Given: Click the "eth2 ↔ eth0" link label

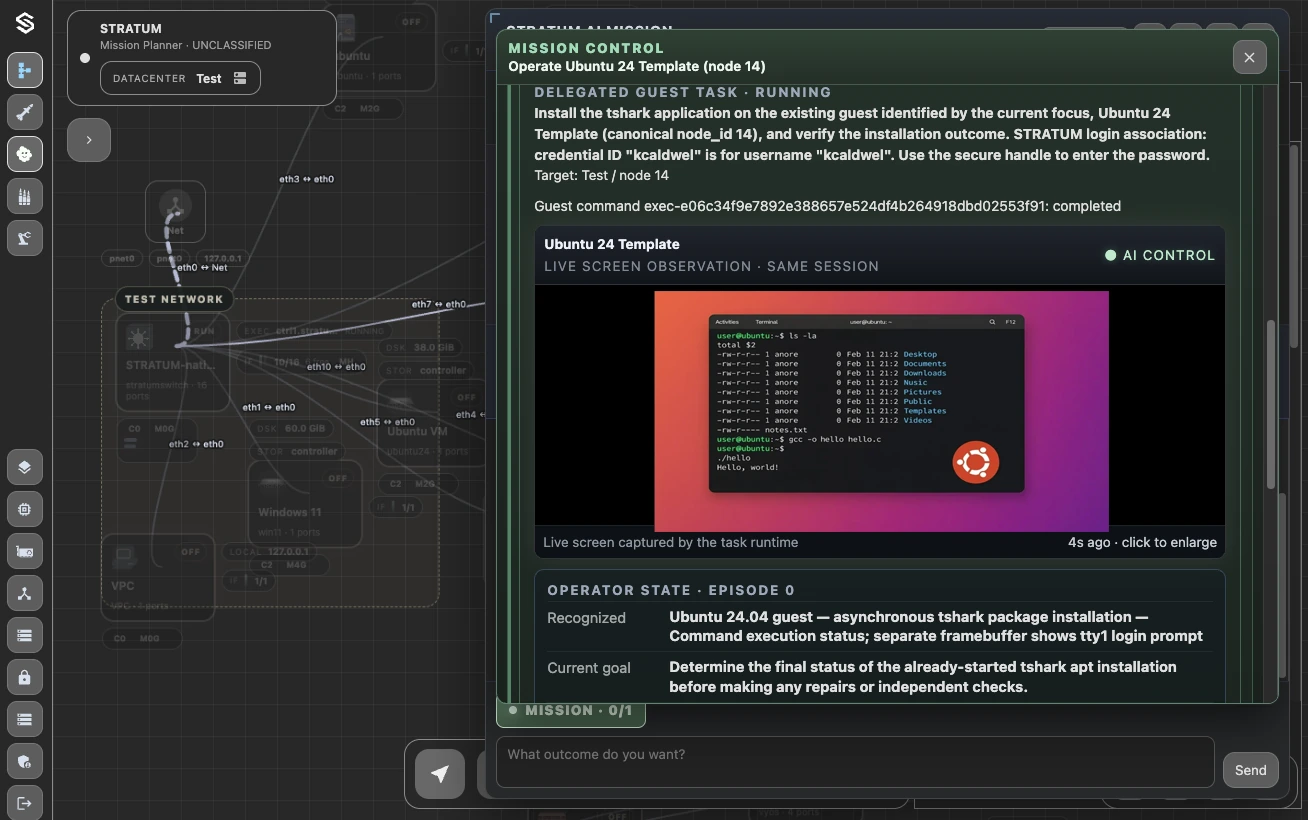Looking at the screenshot, I should pyautogui.click(x=196, y=444).
